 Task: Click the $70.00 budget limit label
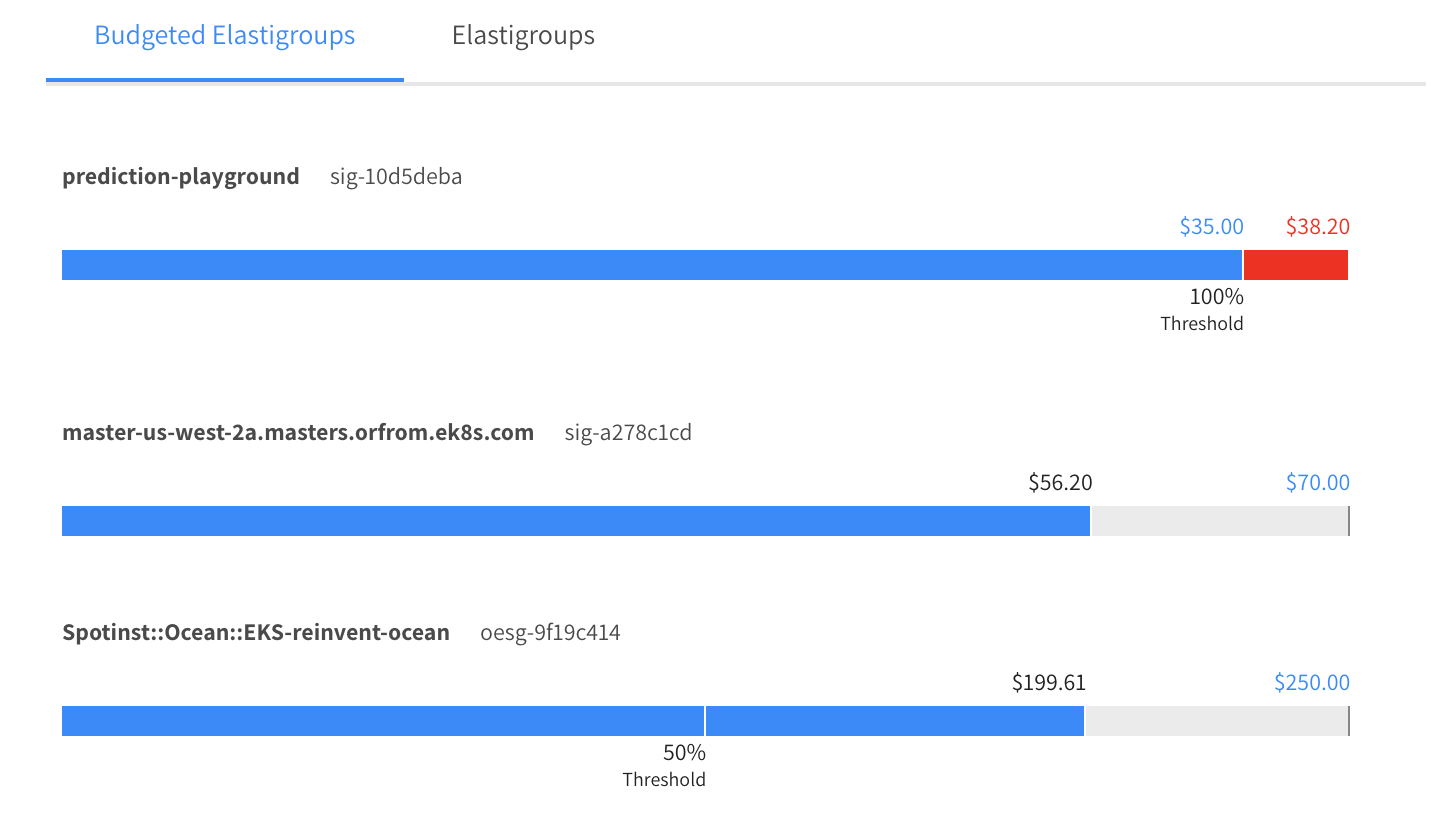tap(1317, 484)
